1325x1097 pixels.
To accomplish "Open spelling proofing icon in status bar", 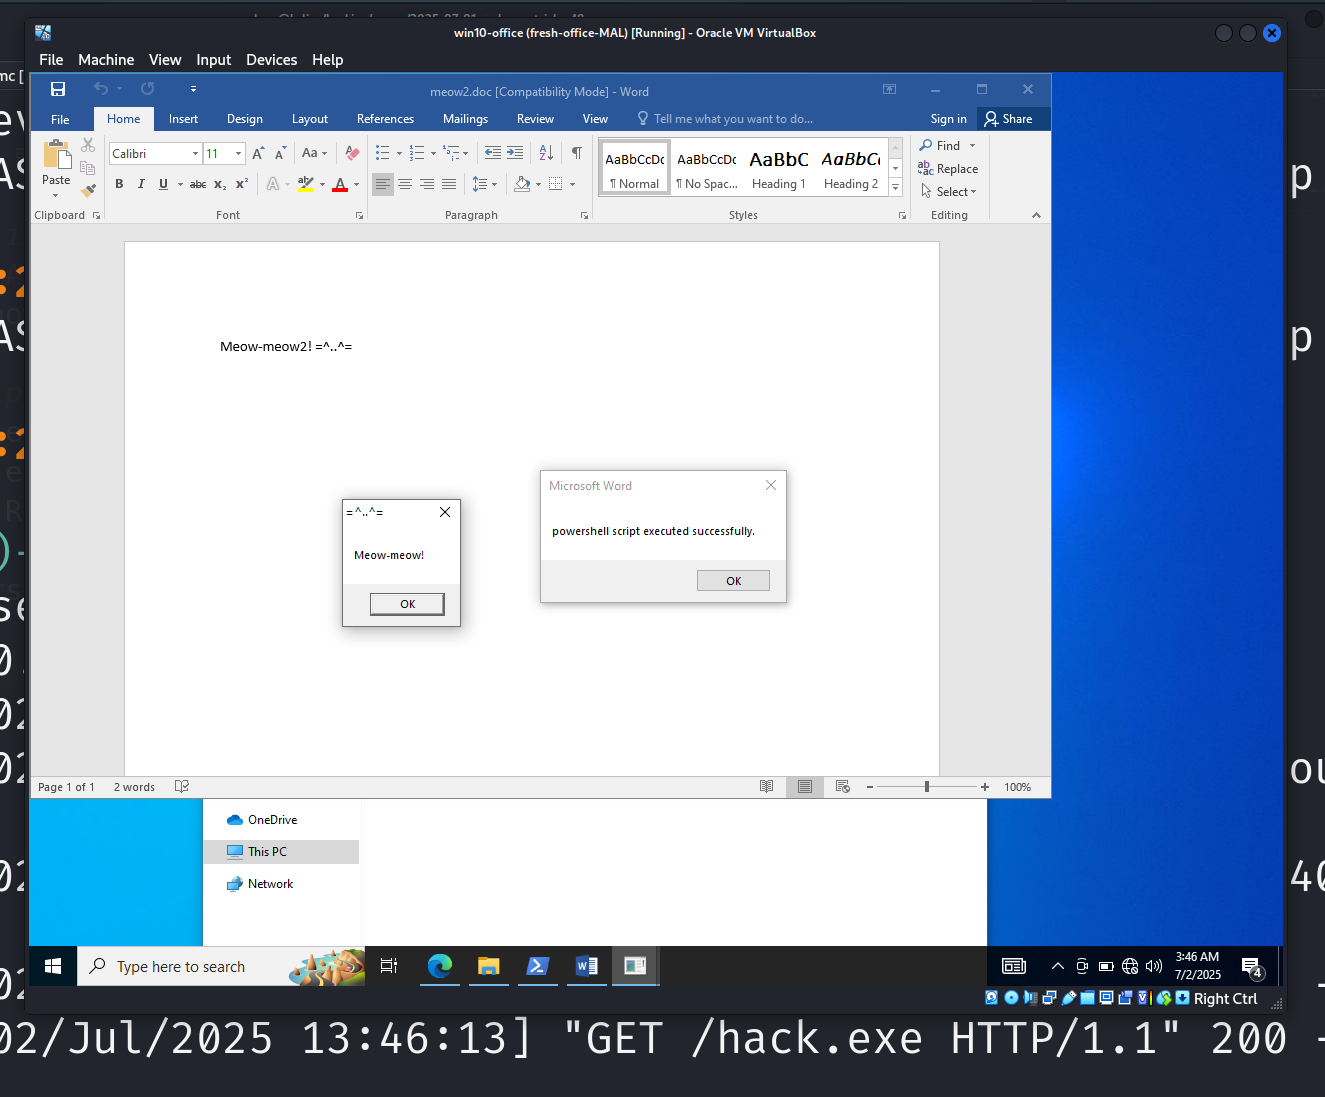I will (x=182, y=787).
